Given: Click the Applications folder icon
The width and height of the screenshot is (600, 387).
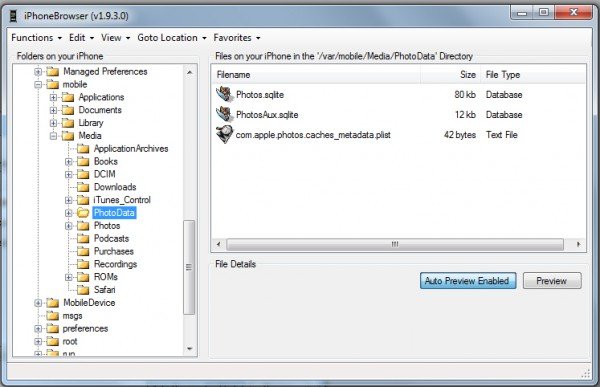Looking at the screenshot, I should click(x=68, y=97).
